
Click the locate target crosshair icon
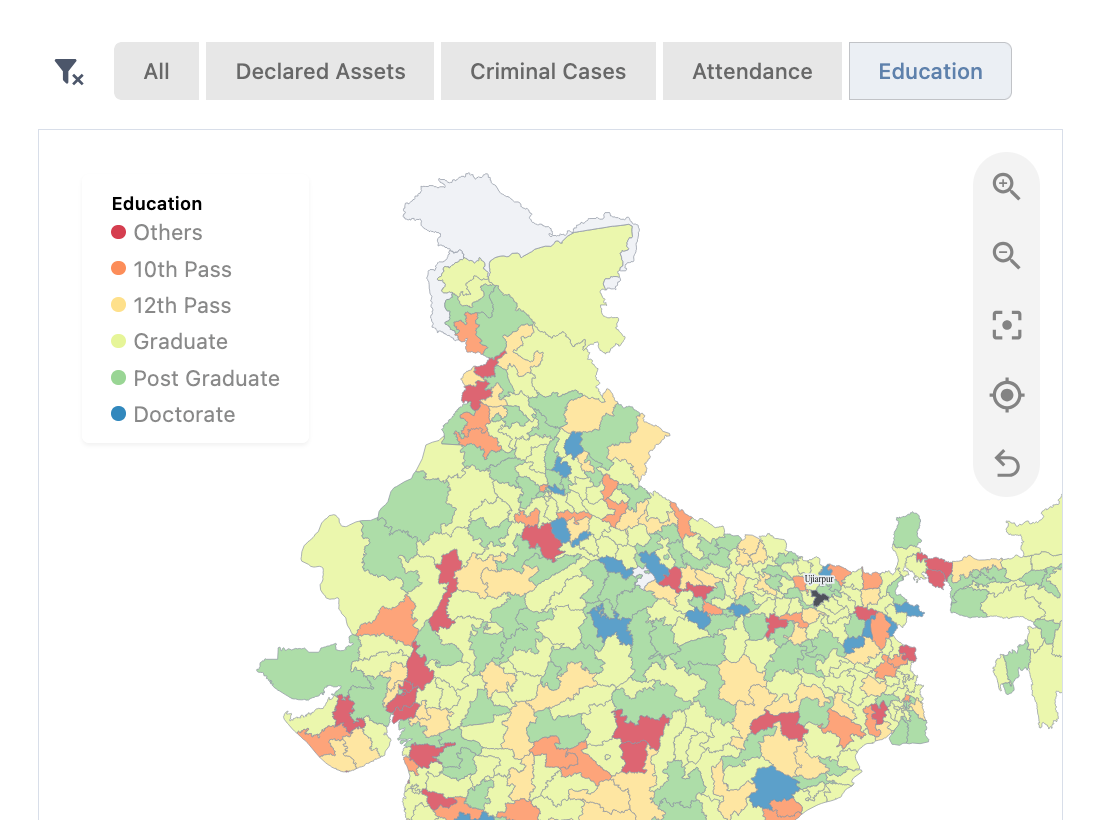click(1006, 395)
